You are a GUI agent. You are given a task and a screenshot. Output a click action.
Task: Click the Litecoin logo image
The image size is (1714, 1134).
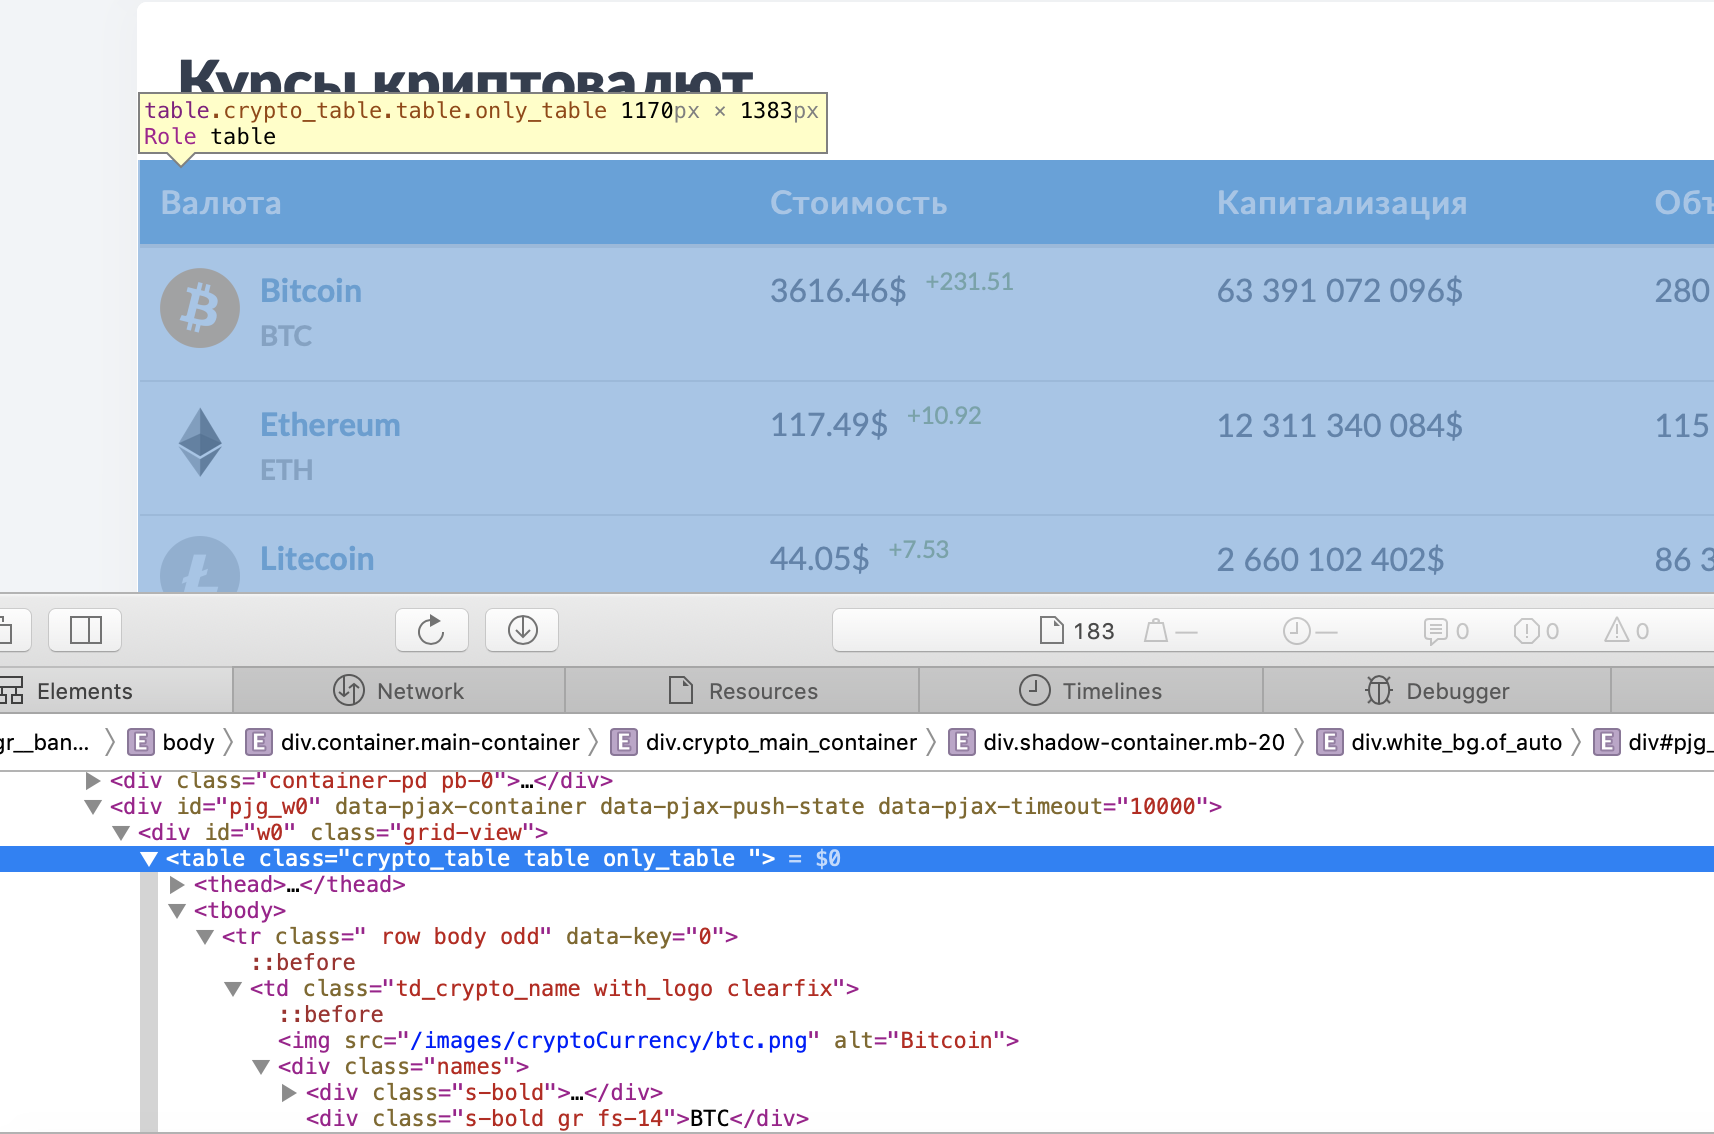pyautogui.click(x=200, y=565)
